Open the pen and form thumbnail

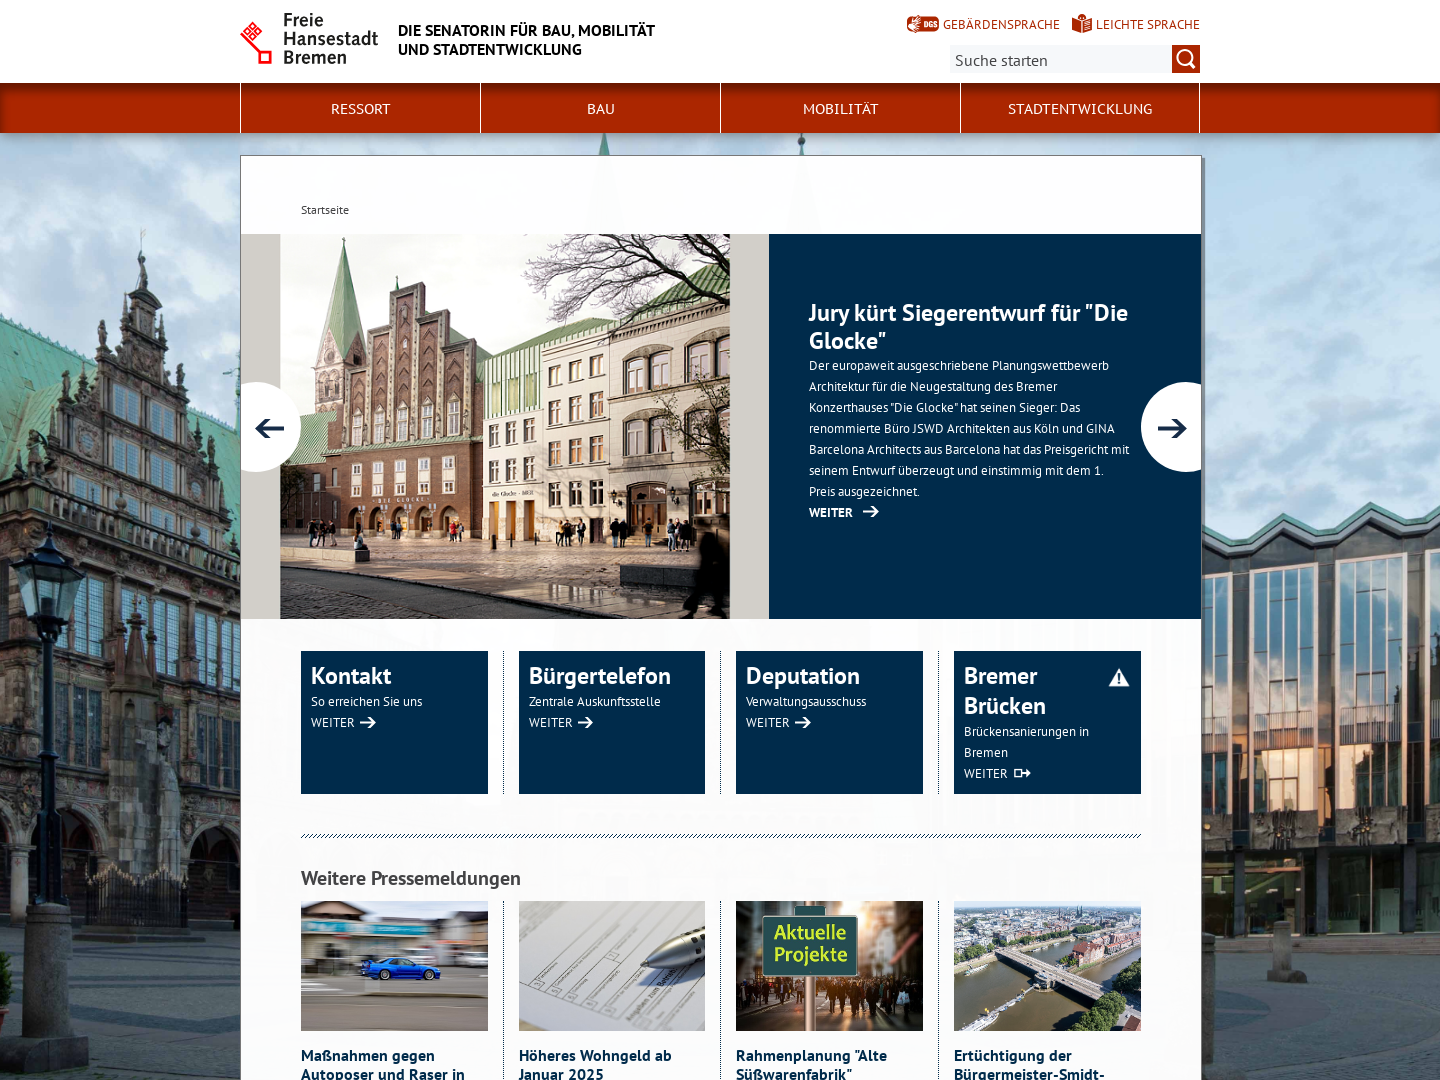click(612, 966)
